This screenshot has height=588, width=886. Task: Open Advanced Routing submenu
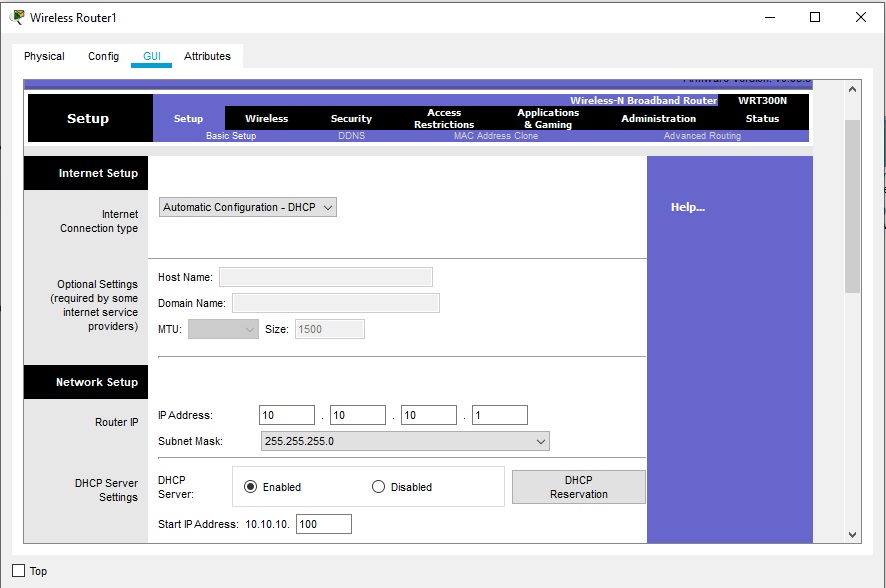pos(702,136)
